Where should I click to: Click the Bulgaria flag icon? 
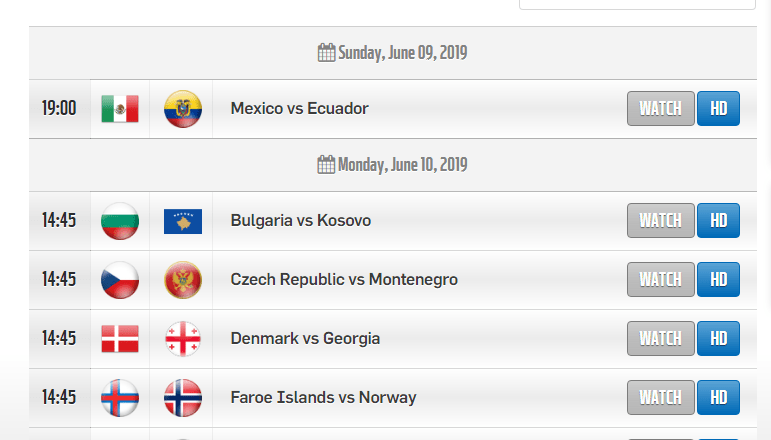120,221
